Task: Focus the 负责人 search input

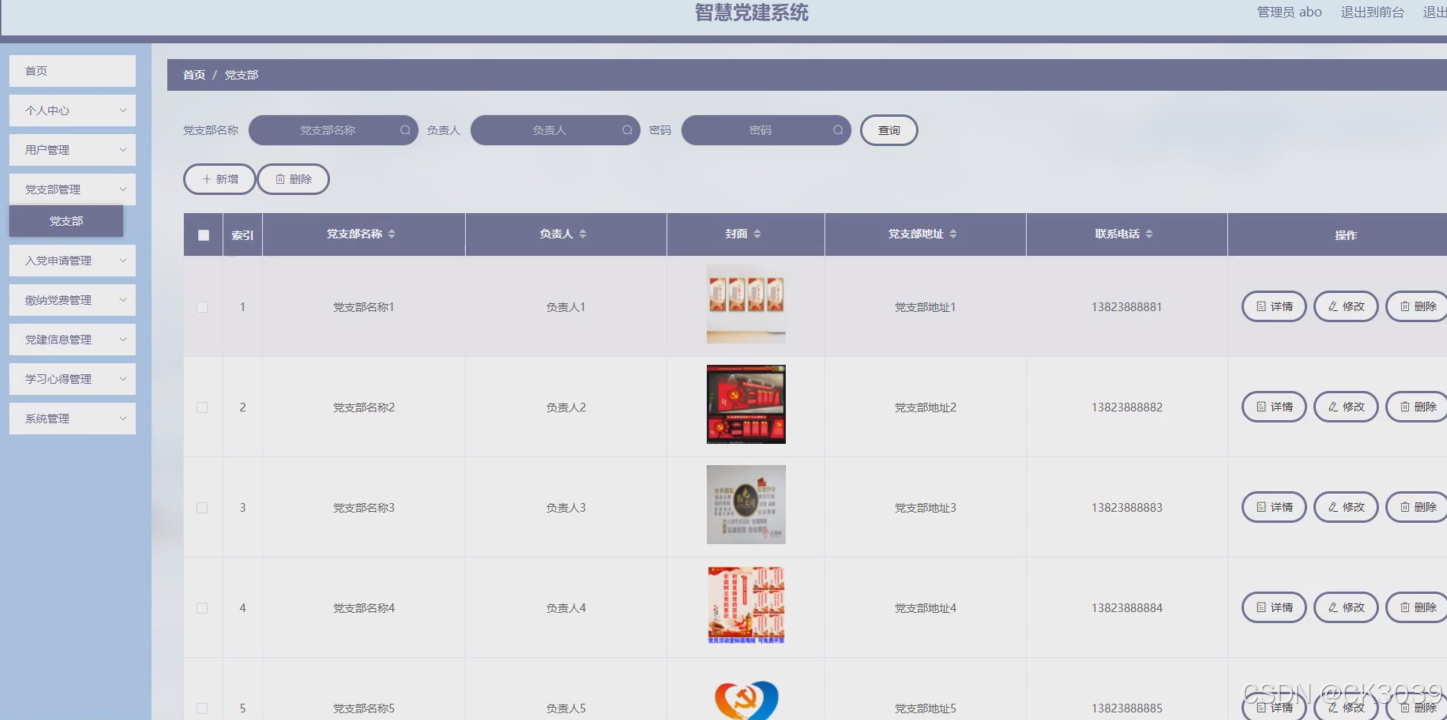Action: [x=555, y=130]
